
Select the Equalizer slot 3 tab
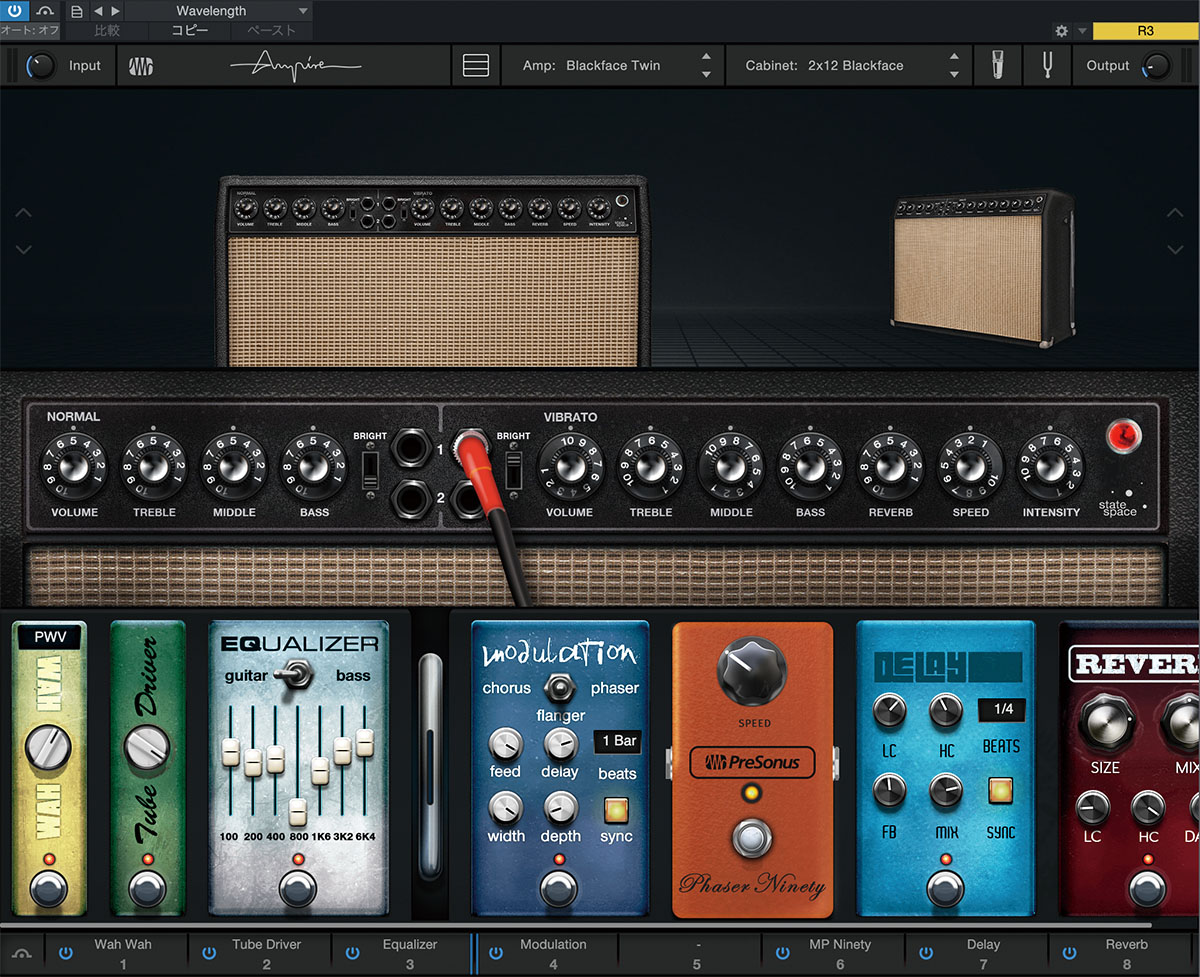402,953
